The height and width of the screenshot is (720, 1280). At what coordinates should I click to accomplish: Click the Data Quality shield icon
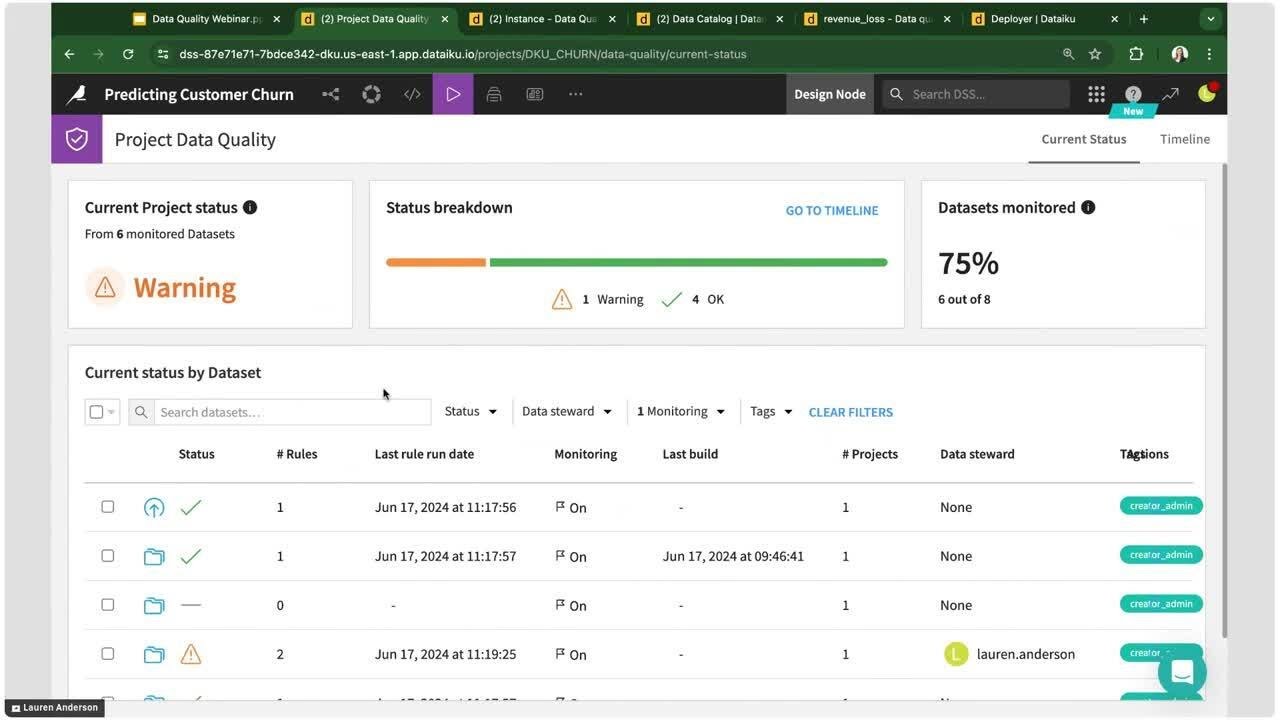coord(77,139)
